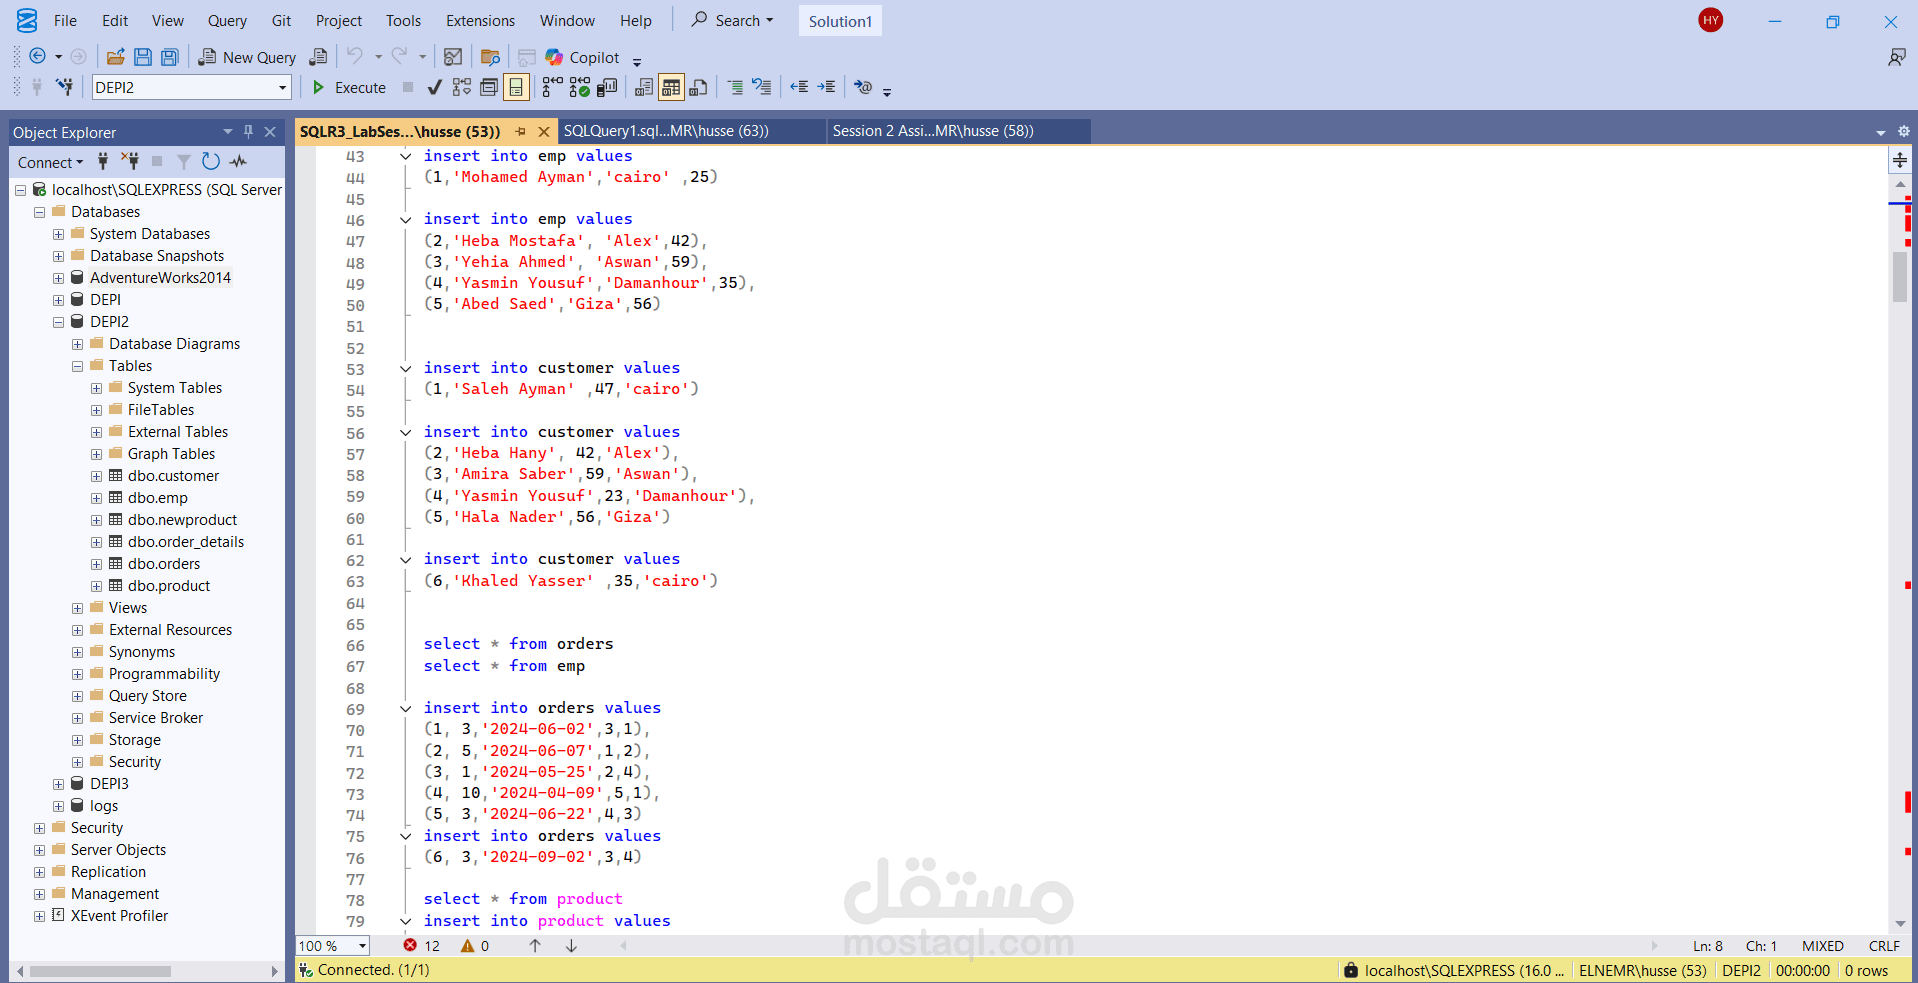Toggle Include Live Query Statistics
The width and height of the screenshot is (1918, 983).
(579, 87)
